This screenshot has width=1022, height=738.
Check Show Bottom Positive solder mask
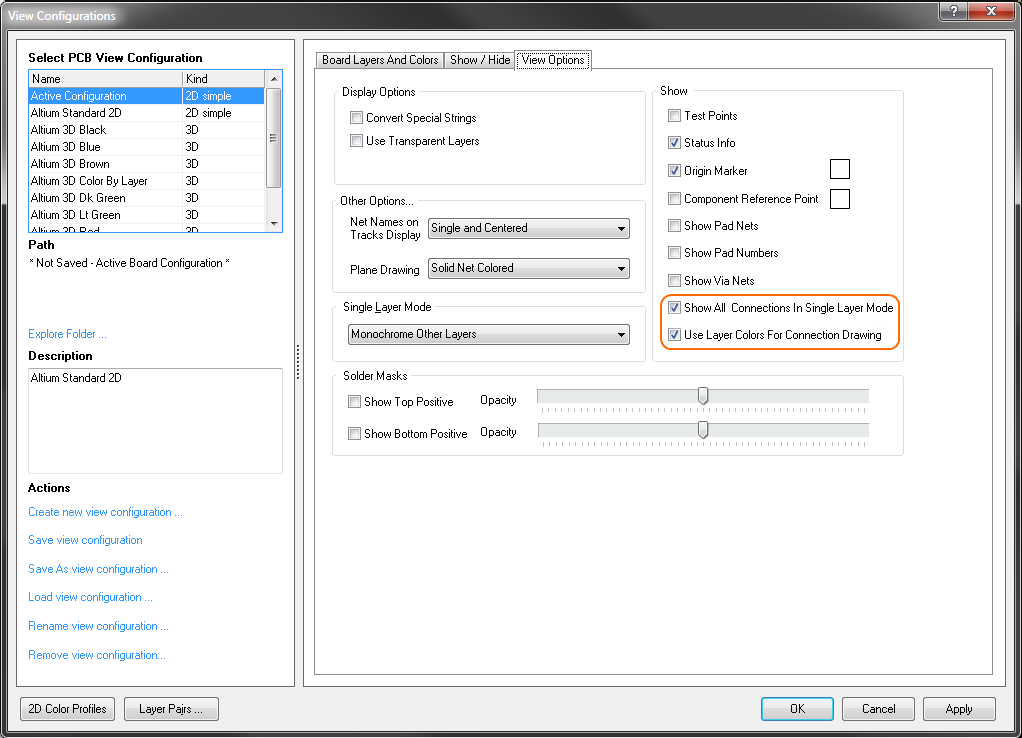click(355, 434)
